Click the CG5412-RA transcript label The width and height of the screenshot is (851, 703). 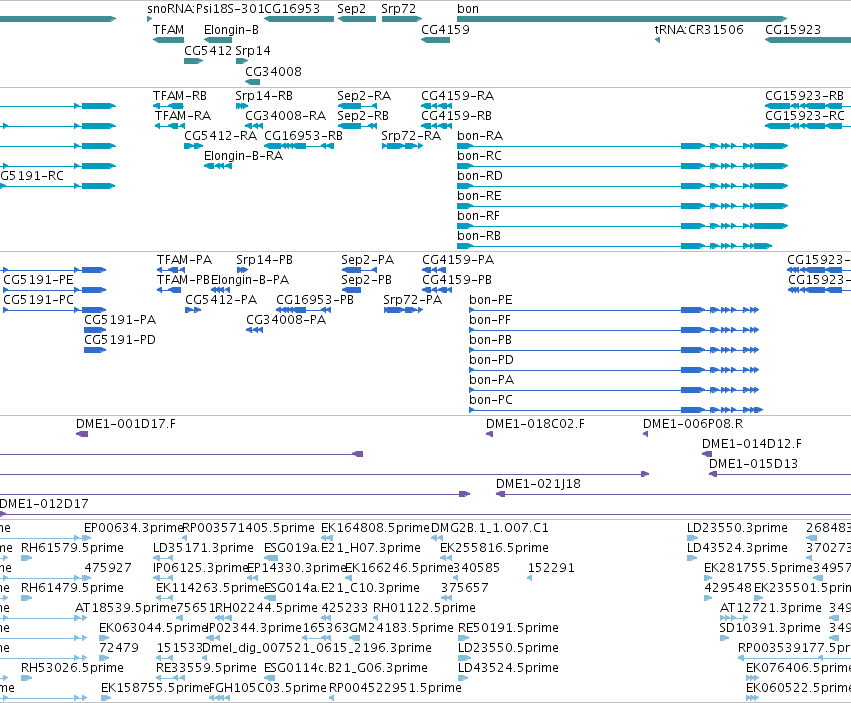pos(220,136)
